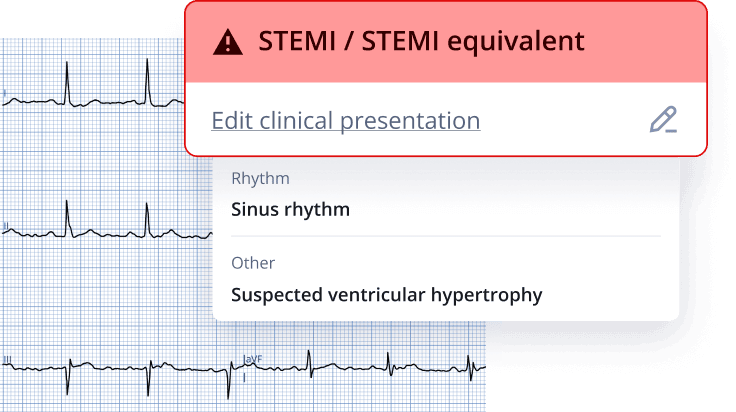736x412 pixels.
Task: Click first upward QRS spike in aVF
Action: pyautogui.click(x=309, y=363)
